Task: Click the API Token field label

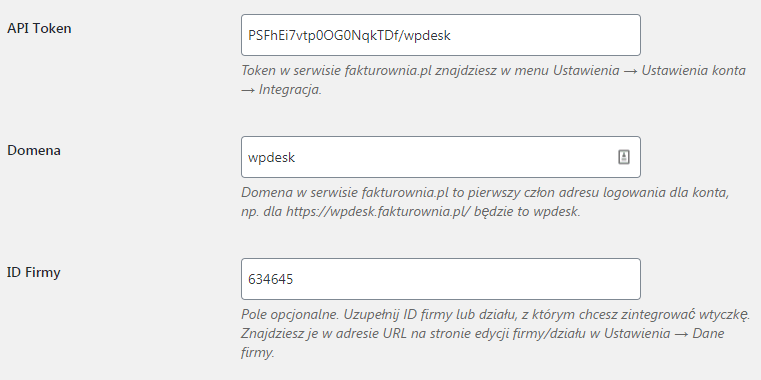Action: tap(39, 28)
